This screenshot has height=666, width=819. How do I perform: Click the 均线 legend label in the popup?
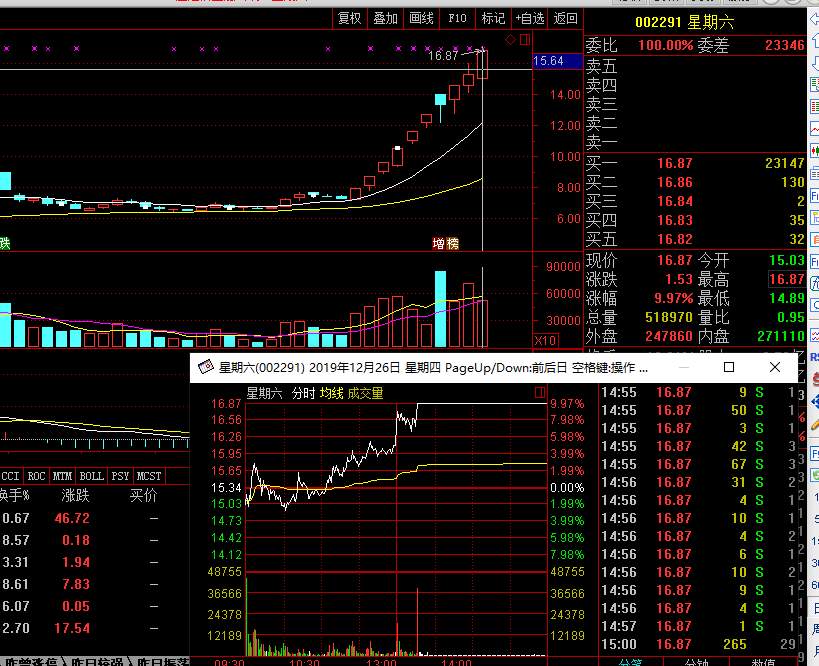click(x=331, y=393)
